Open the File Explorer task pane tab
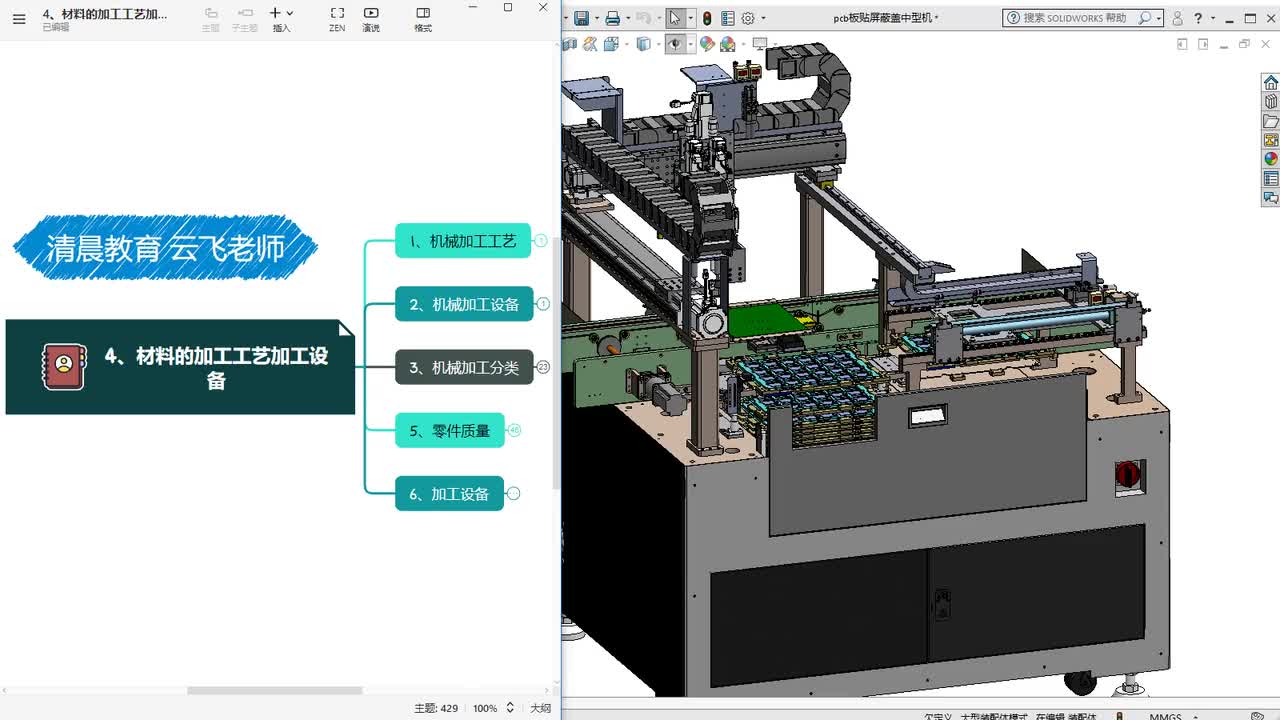 1271,121
